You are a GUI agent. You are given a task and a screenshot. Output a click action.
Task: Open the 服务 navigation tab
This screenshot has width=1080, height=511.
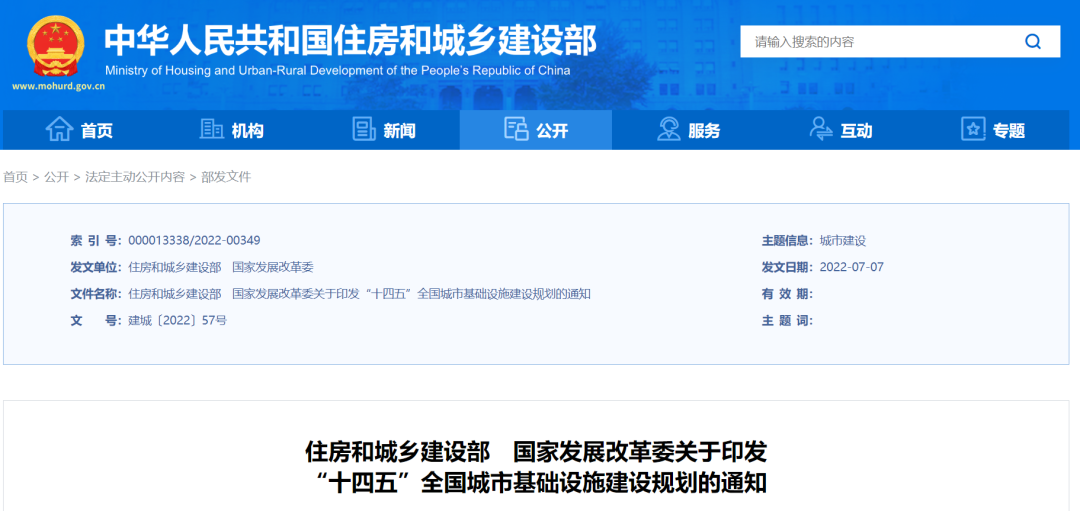(x=688, y=129)
